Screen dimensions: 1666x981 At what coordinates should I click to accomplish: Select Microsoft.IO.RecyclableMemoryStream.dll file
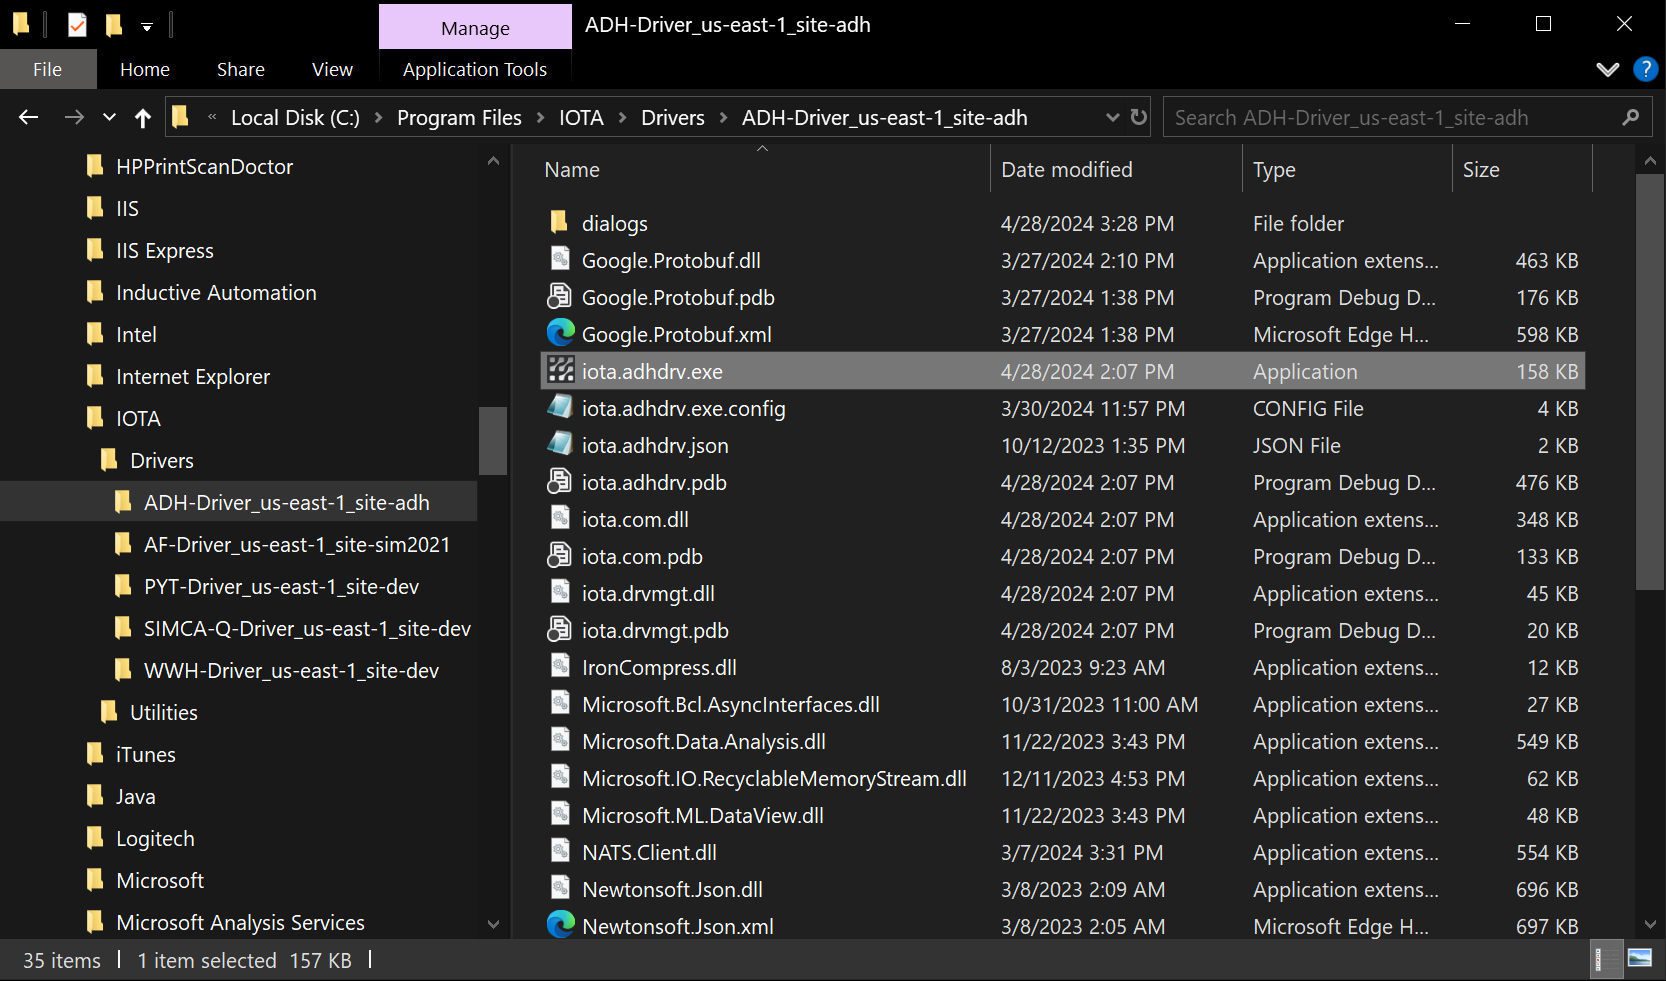click(x=774, y=778)
